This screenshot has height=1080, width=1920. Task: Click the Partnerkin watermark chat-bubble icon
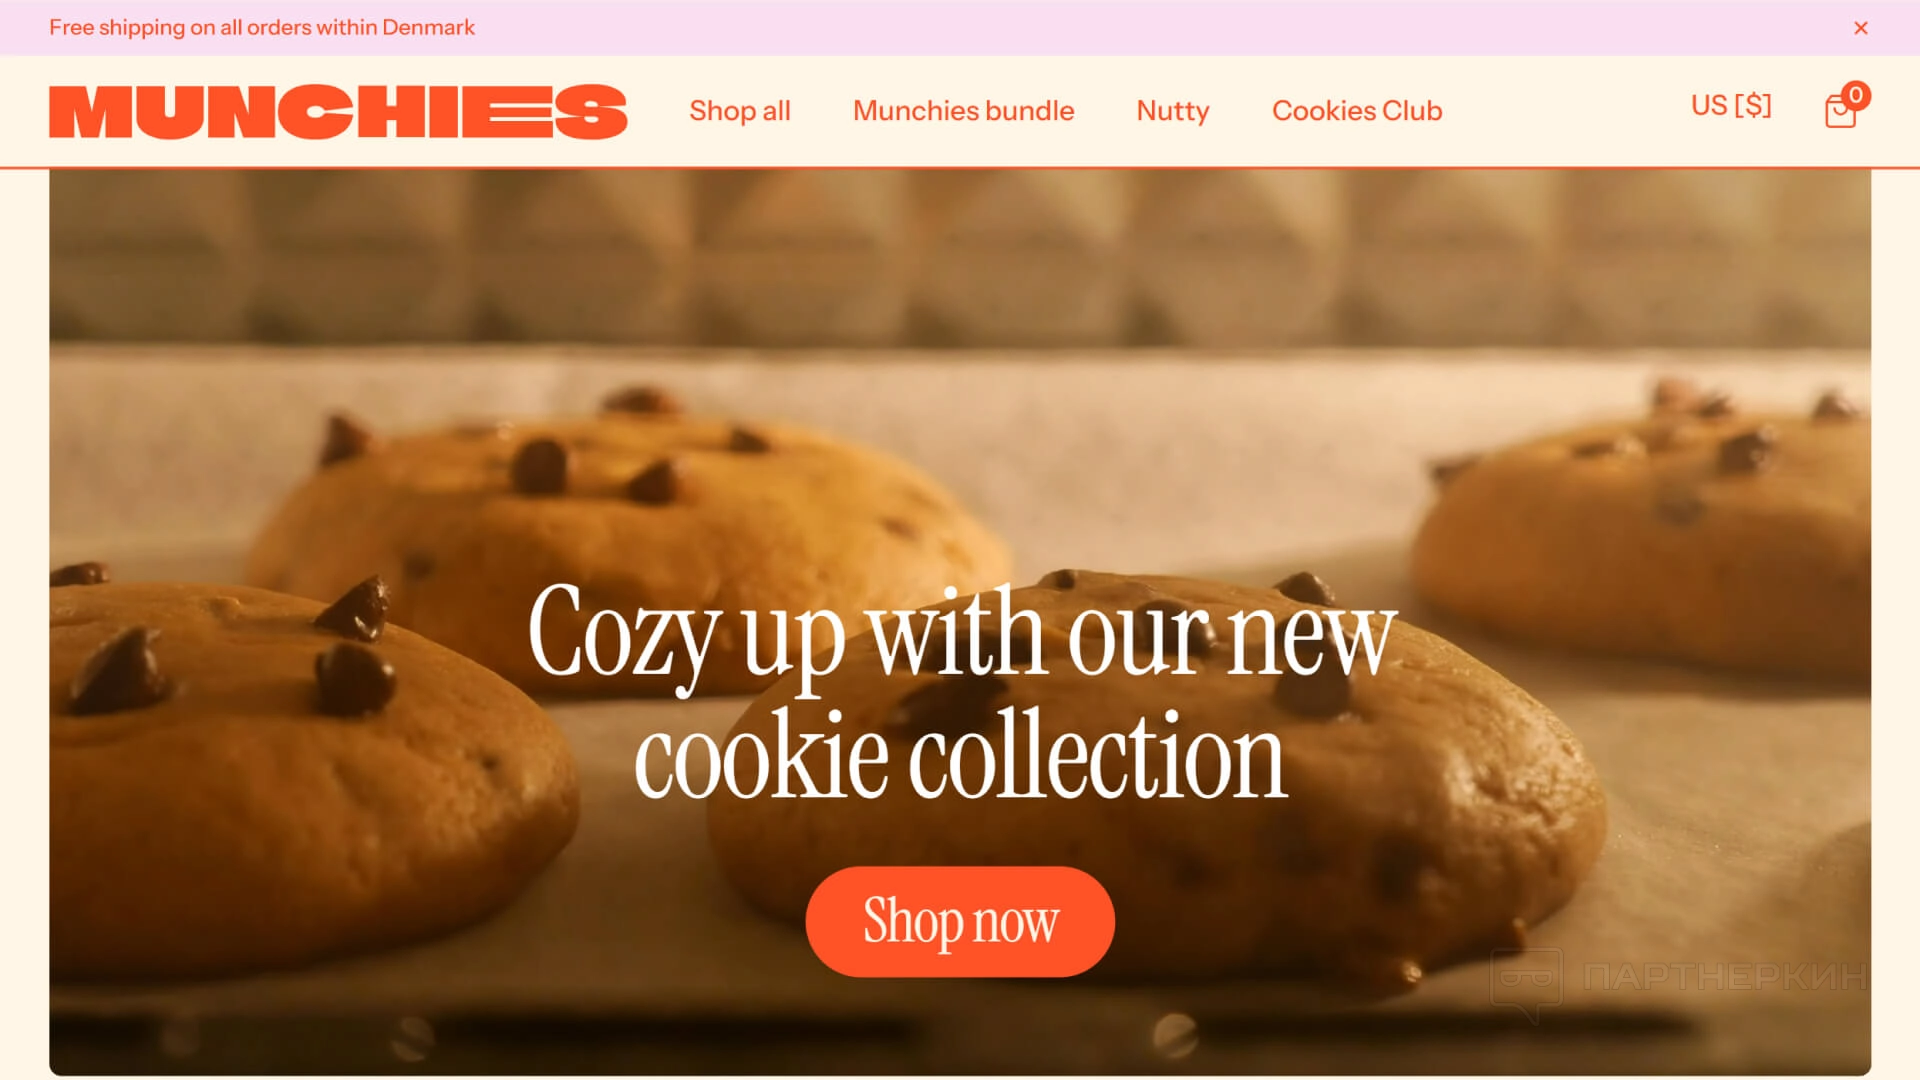(x=1526, y=985)
